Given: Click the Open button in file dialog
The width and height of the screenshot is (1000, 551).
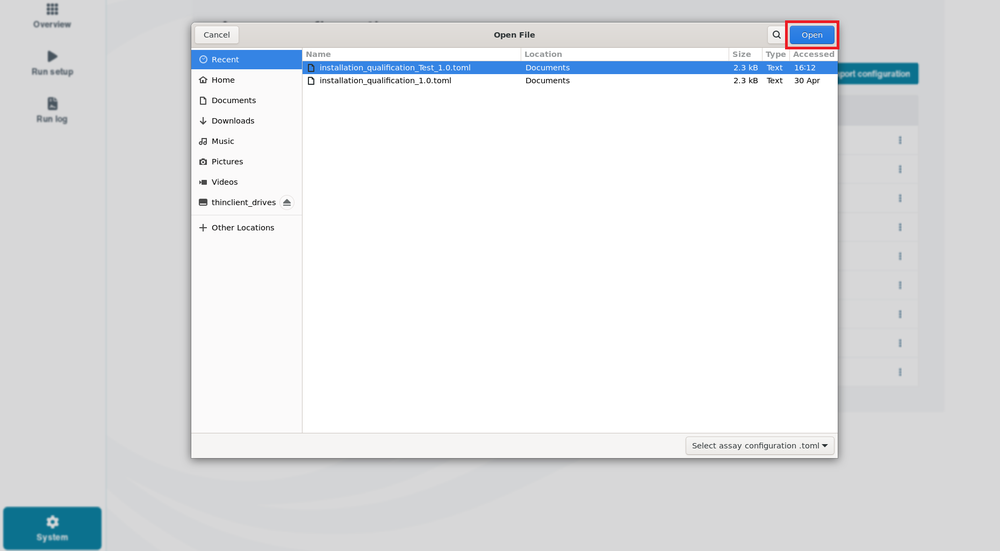Looking at the screenshot, I should (x=811, y=35).
